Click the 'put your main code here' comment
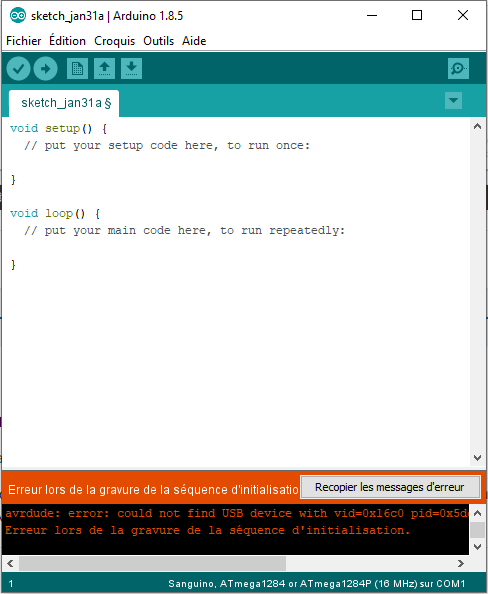This screenshot has width=488, height=594. tap(185, 230)
